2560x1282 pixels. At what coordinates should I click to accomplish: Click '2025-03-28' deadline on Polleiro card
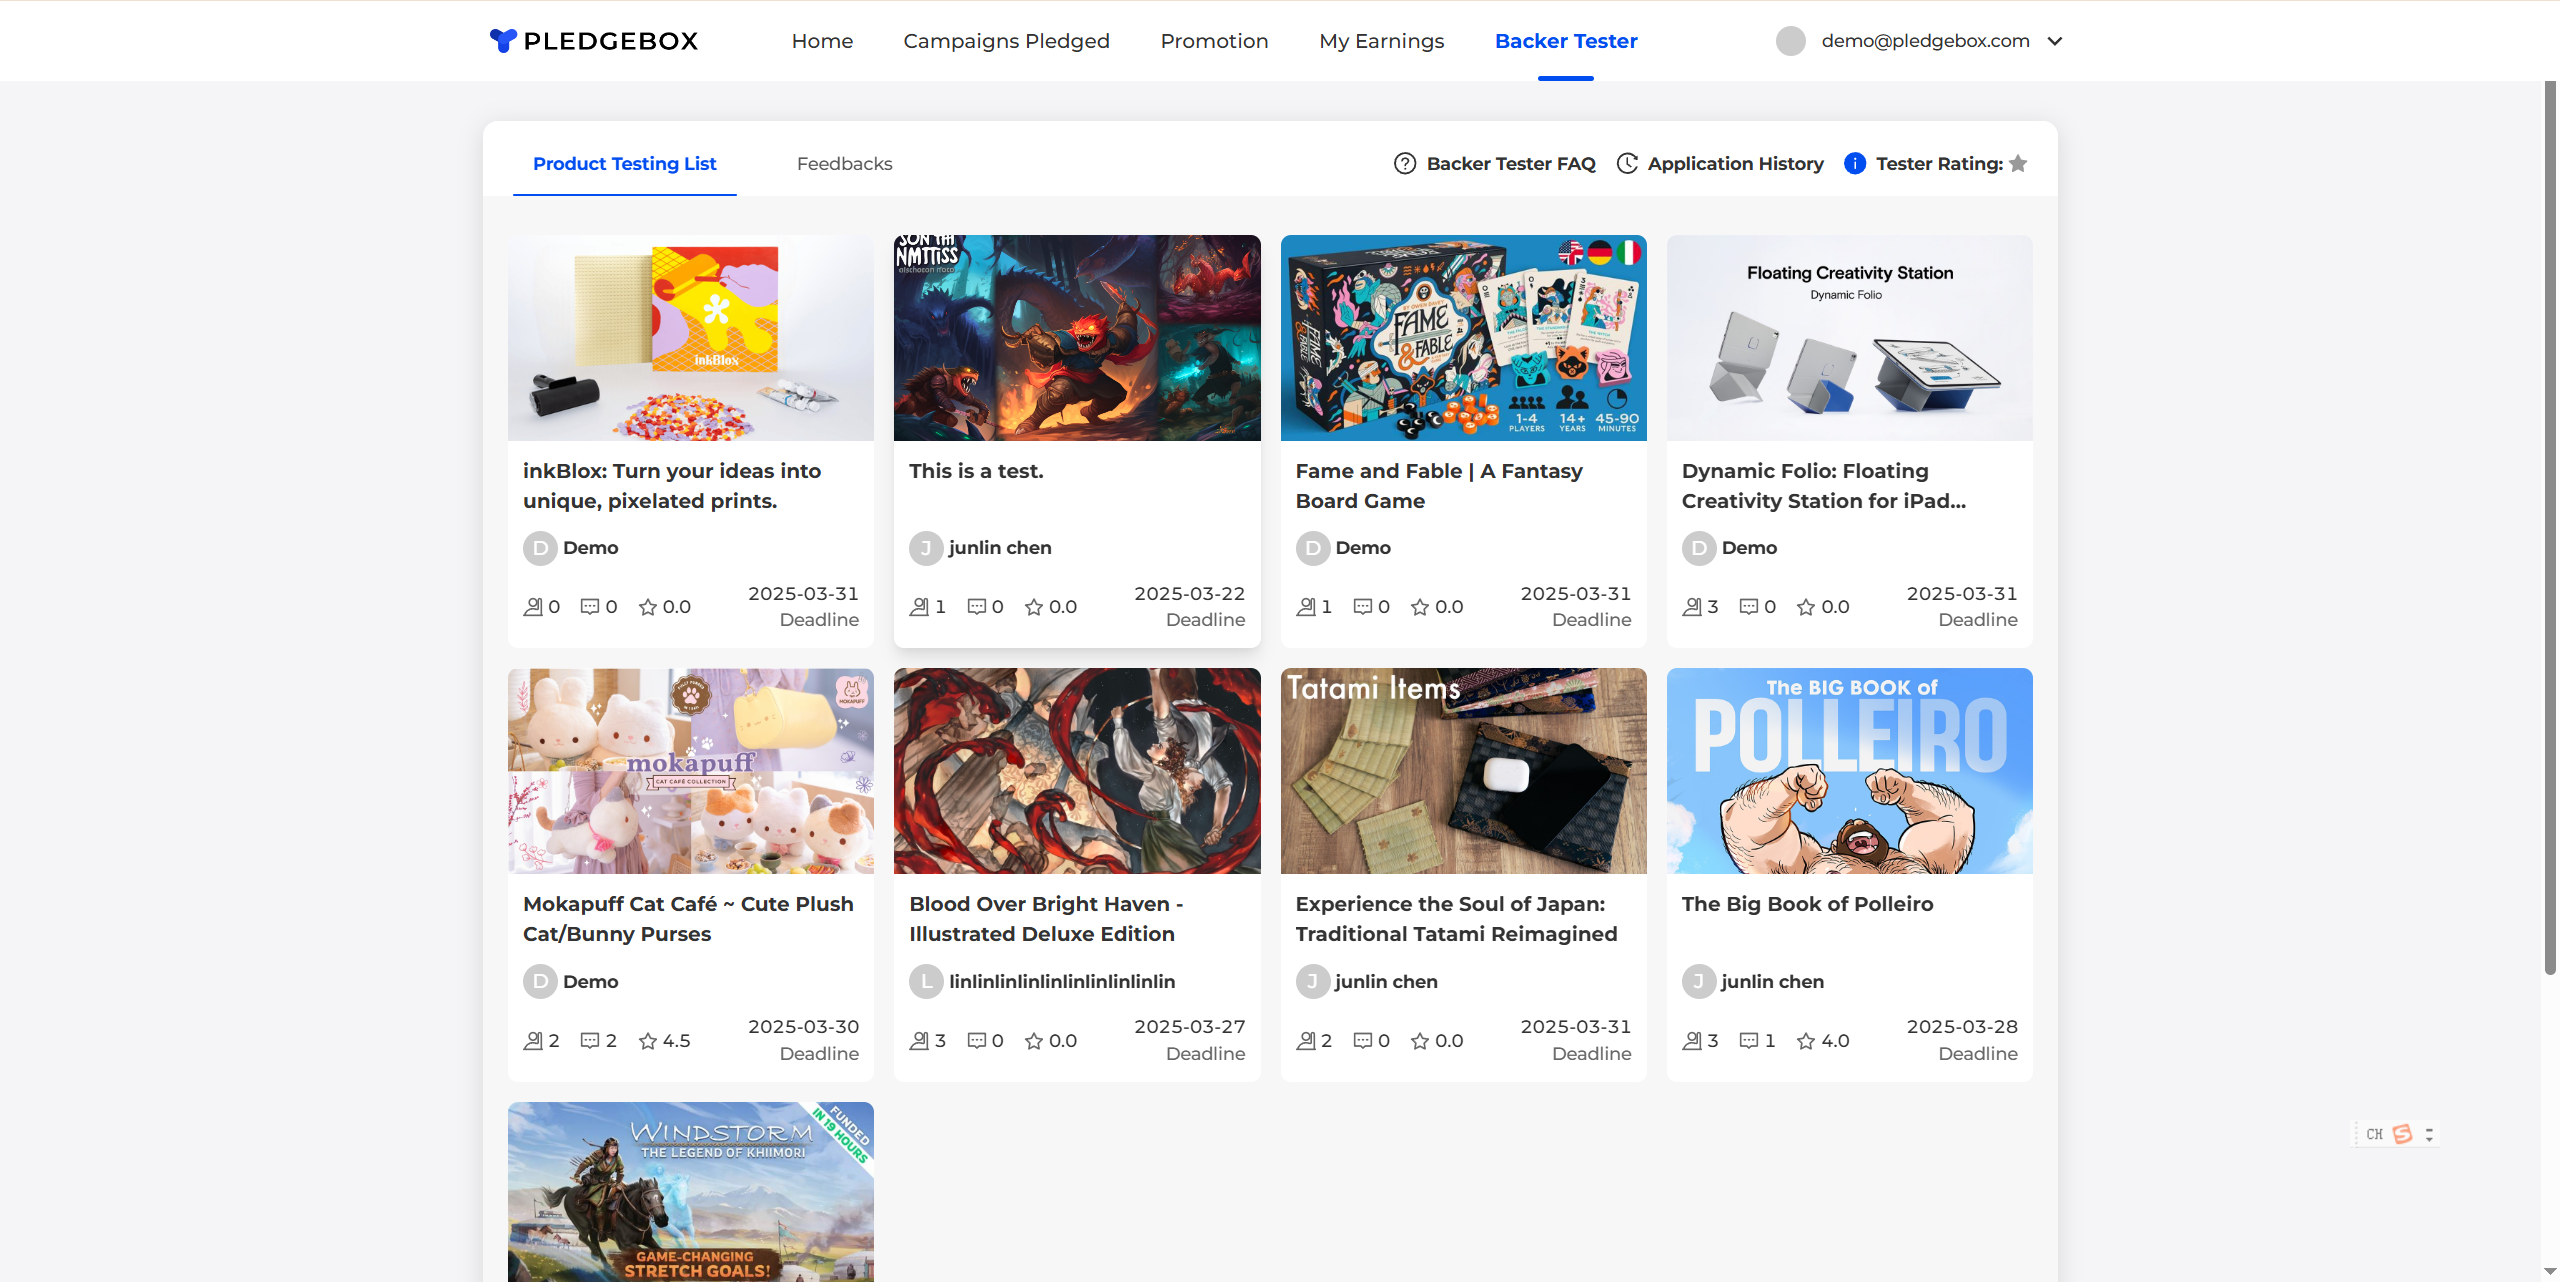click(1962, 1027)
